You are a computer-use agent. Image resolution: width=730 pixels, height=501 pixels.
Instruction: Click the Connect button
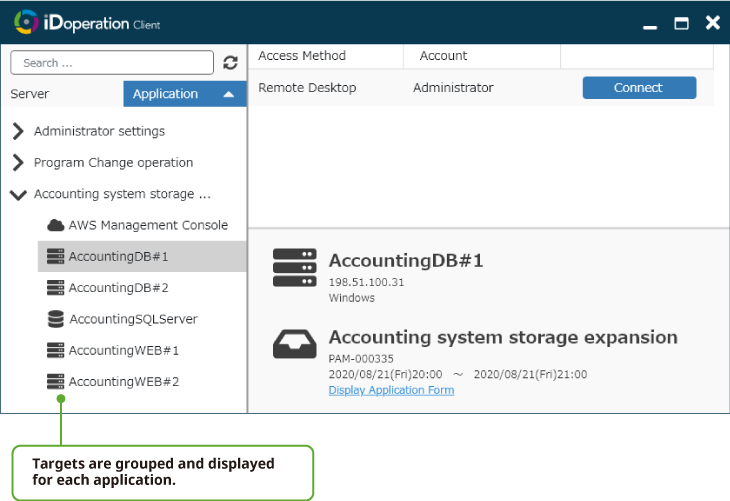click(x=639, y=88)
